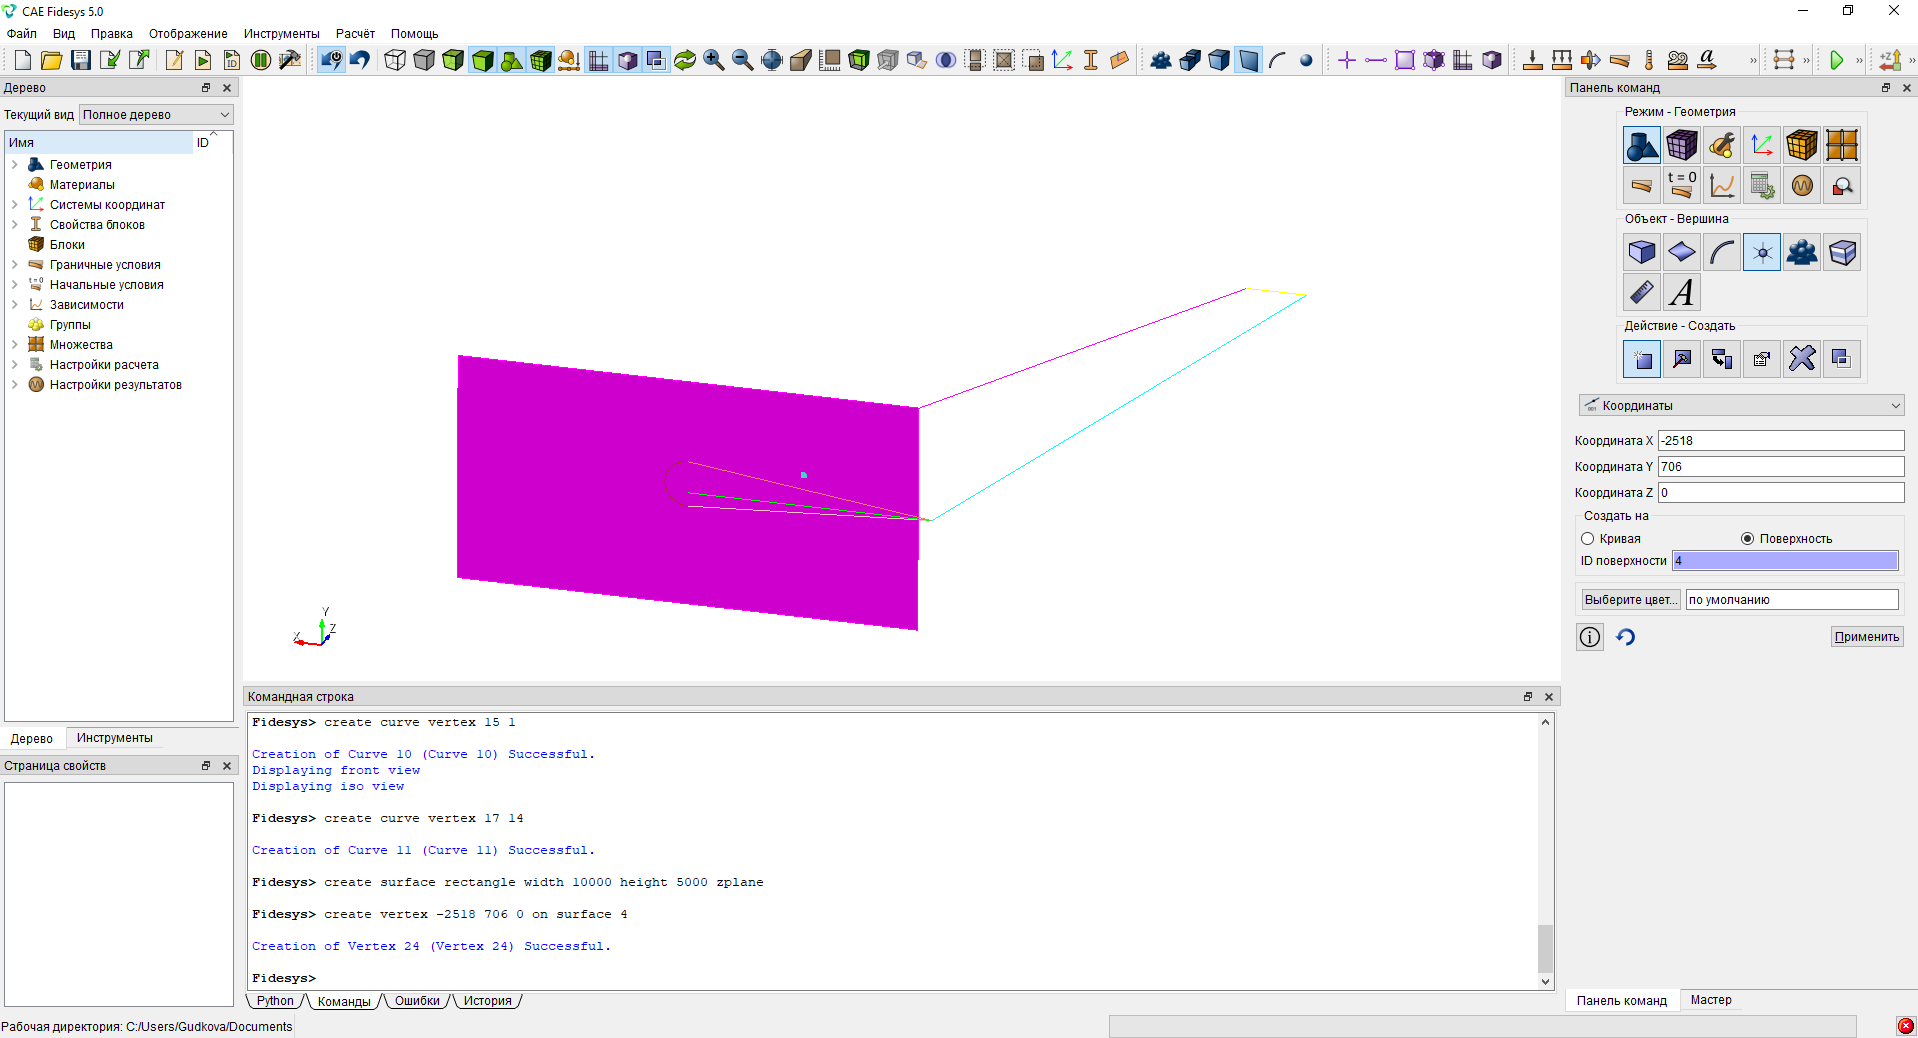Expand the Граничные условия tree node

click(15, 265)
